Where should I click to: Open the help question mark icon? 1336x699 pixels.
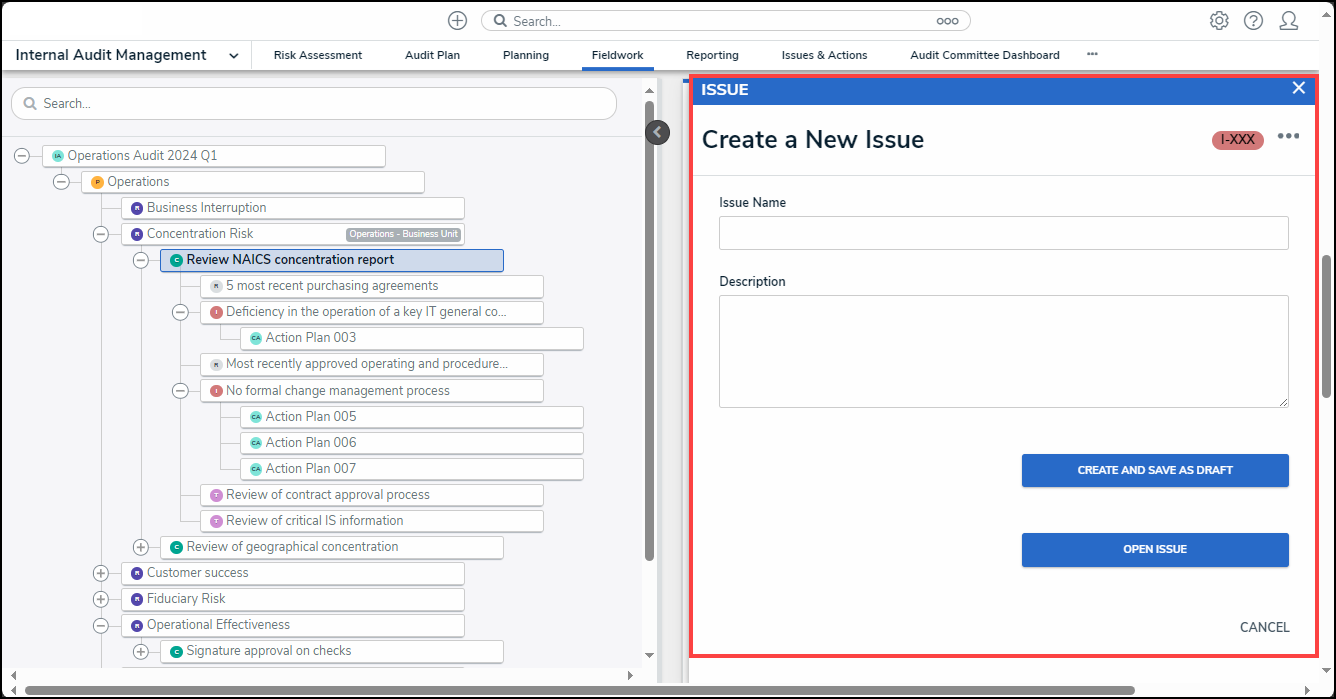click(x=1253, y=21)
